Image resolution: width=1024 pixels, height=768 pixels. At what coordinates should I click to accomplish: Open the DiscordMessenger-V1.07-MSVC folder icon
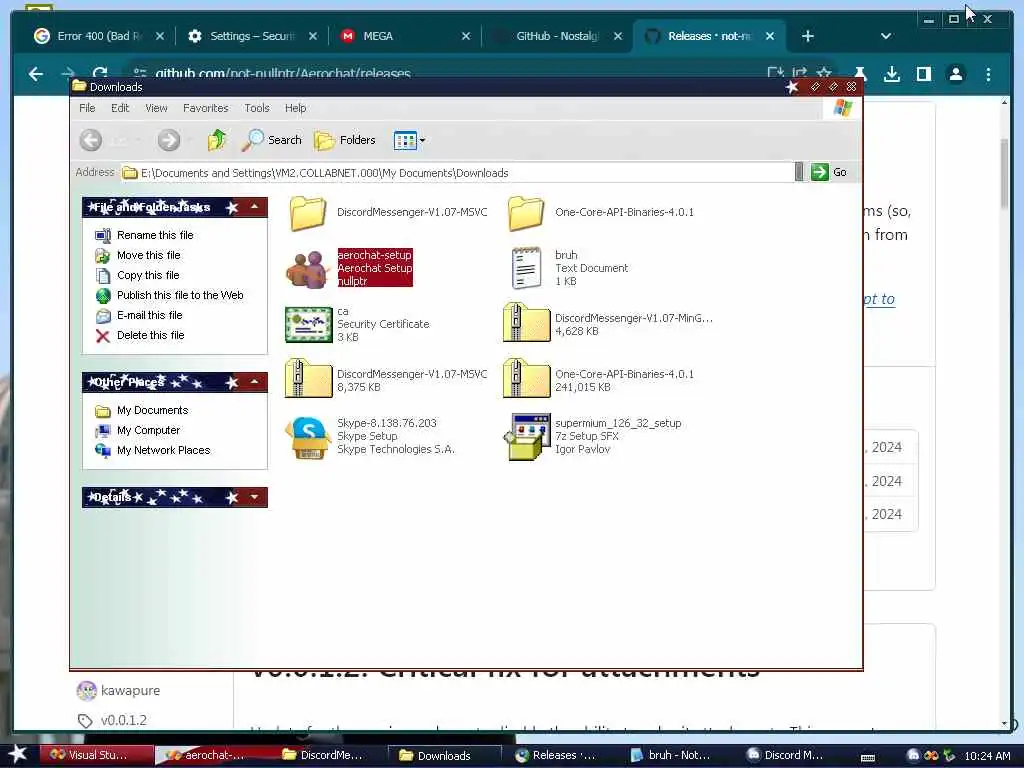308,213
